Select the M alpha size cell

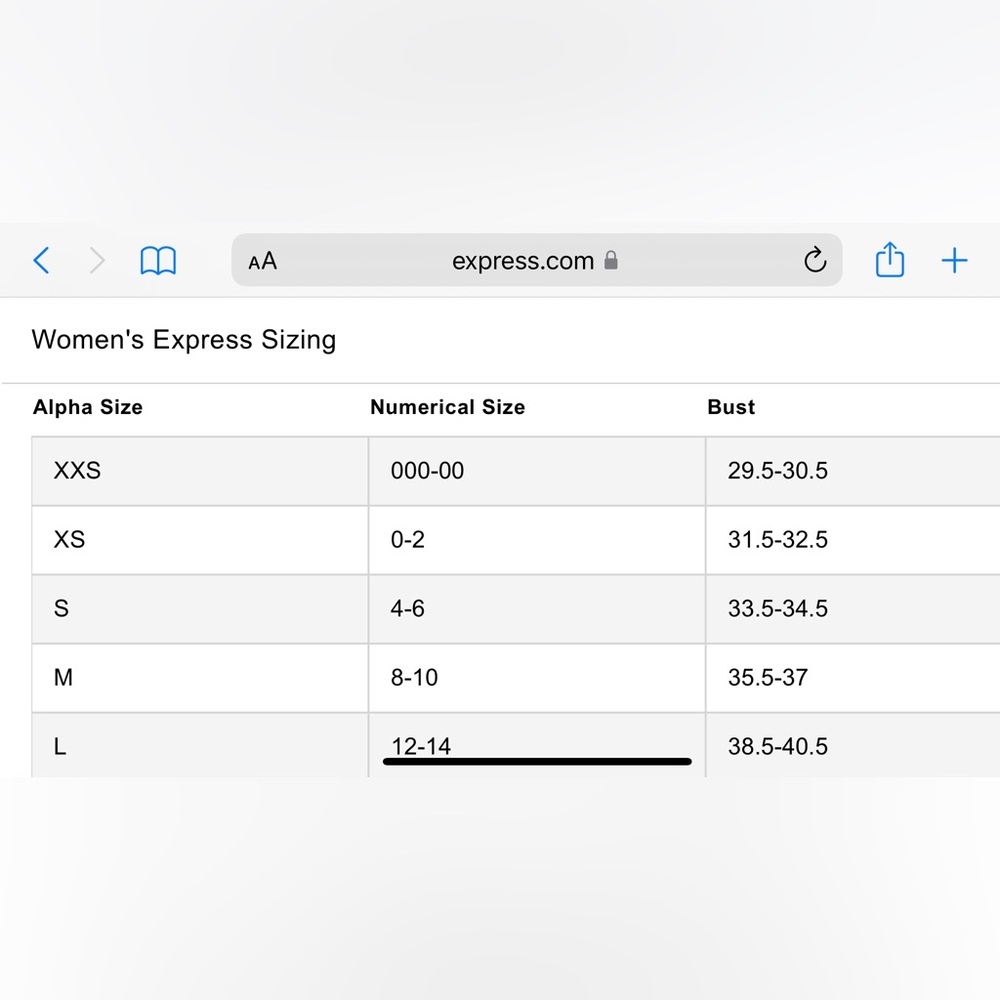click(200, 678)
